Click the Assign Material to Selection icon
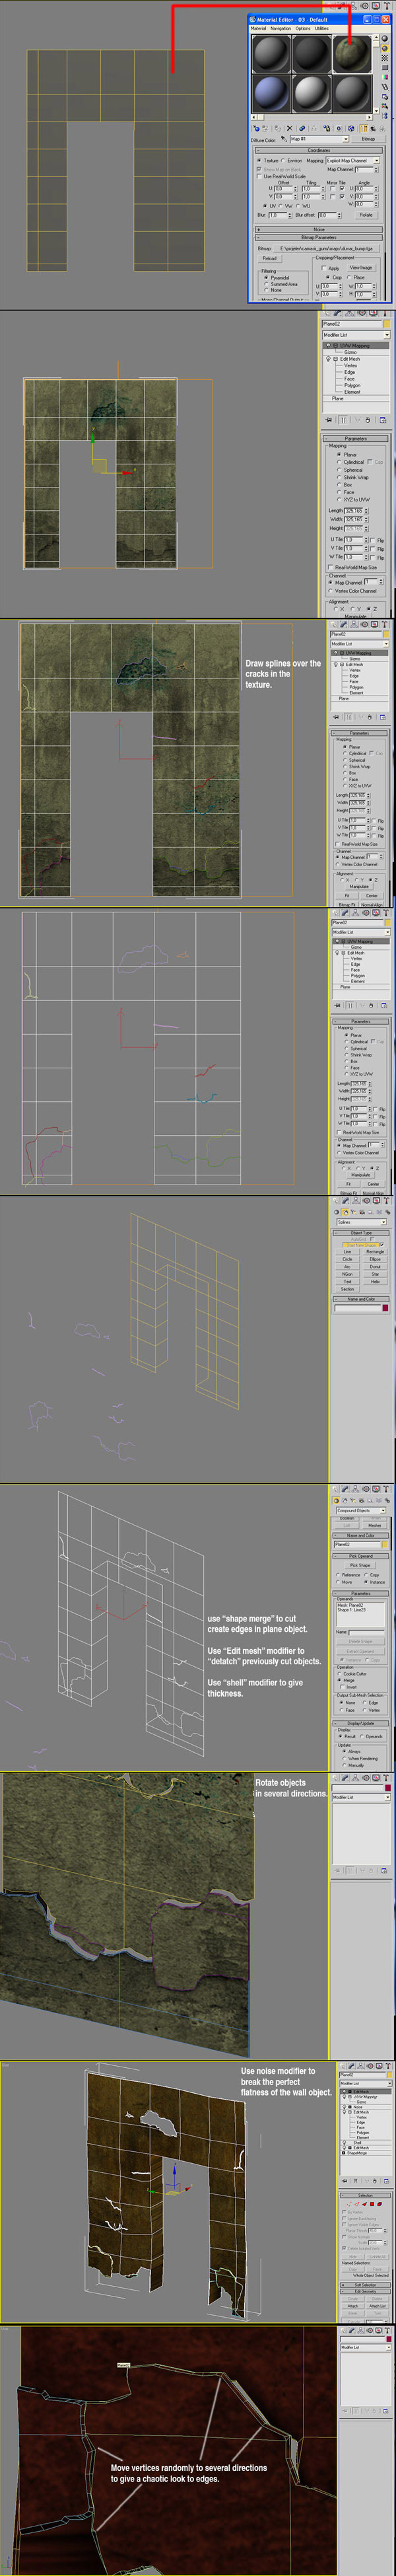The width and height of the screenshot is (396, 2576). (x=279, y=128)
